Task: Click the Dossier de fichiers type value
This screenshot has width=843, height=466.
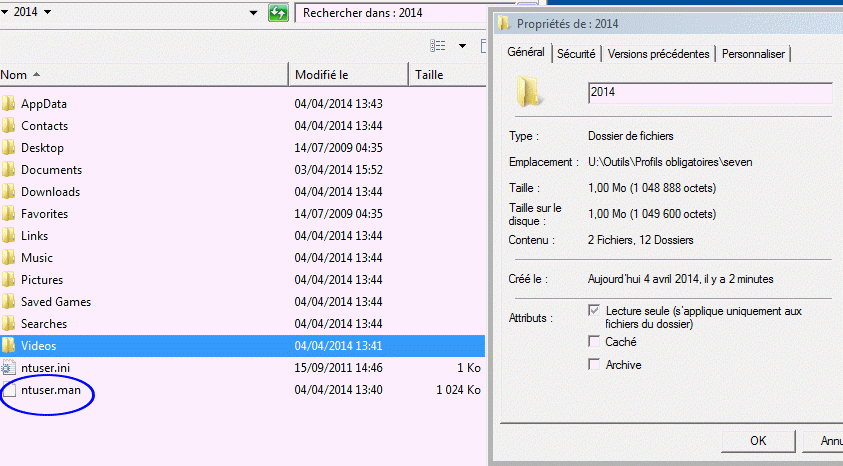Action: [x=631, y=136]
